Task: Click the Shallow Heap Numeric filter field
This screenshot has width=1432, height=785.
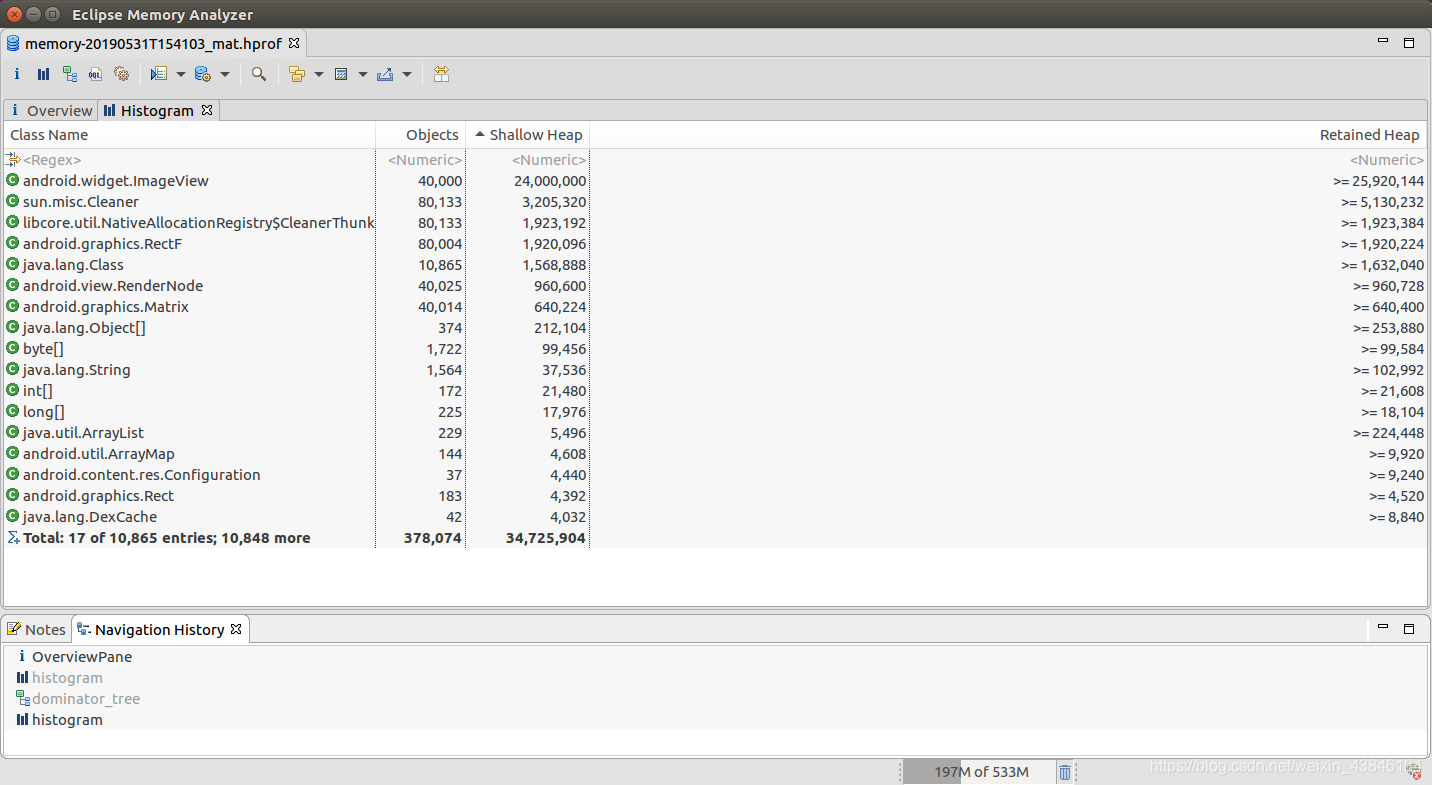Action: coord(528,160)
